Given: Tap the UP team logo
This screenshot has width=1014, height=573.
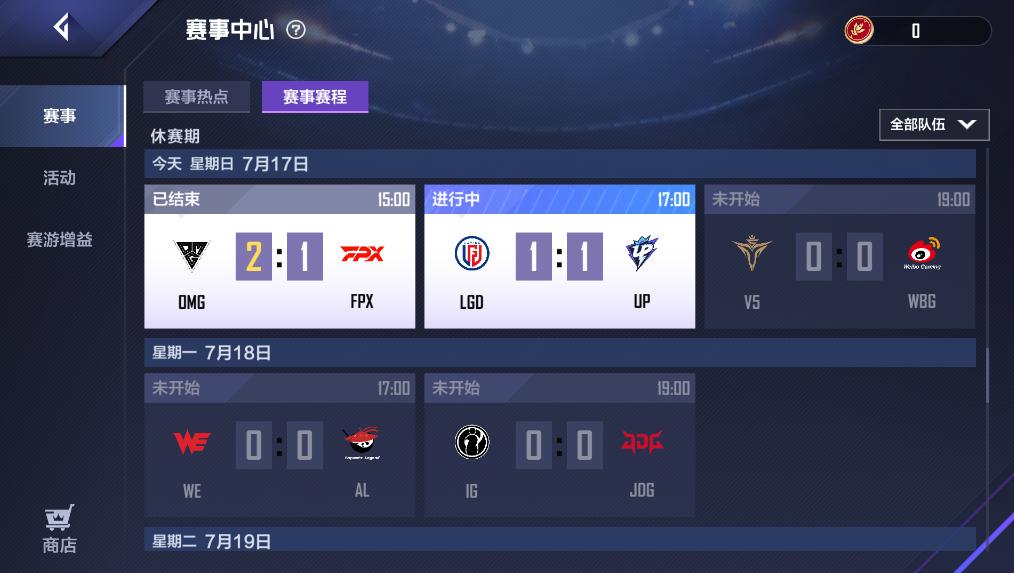Looking at the screenshot, I should (642, 253).
